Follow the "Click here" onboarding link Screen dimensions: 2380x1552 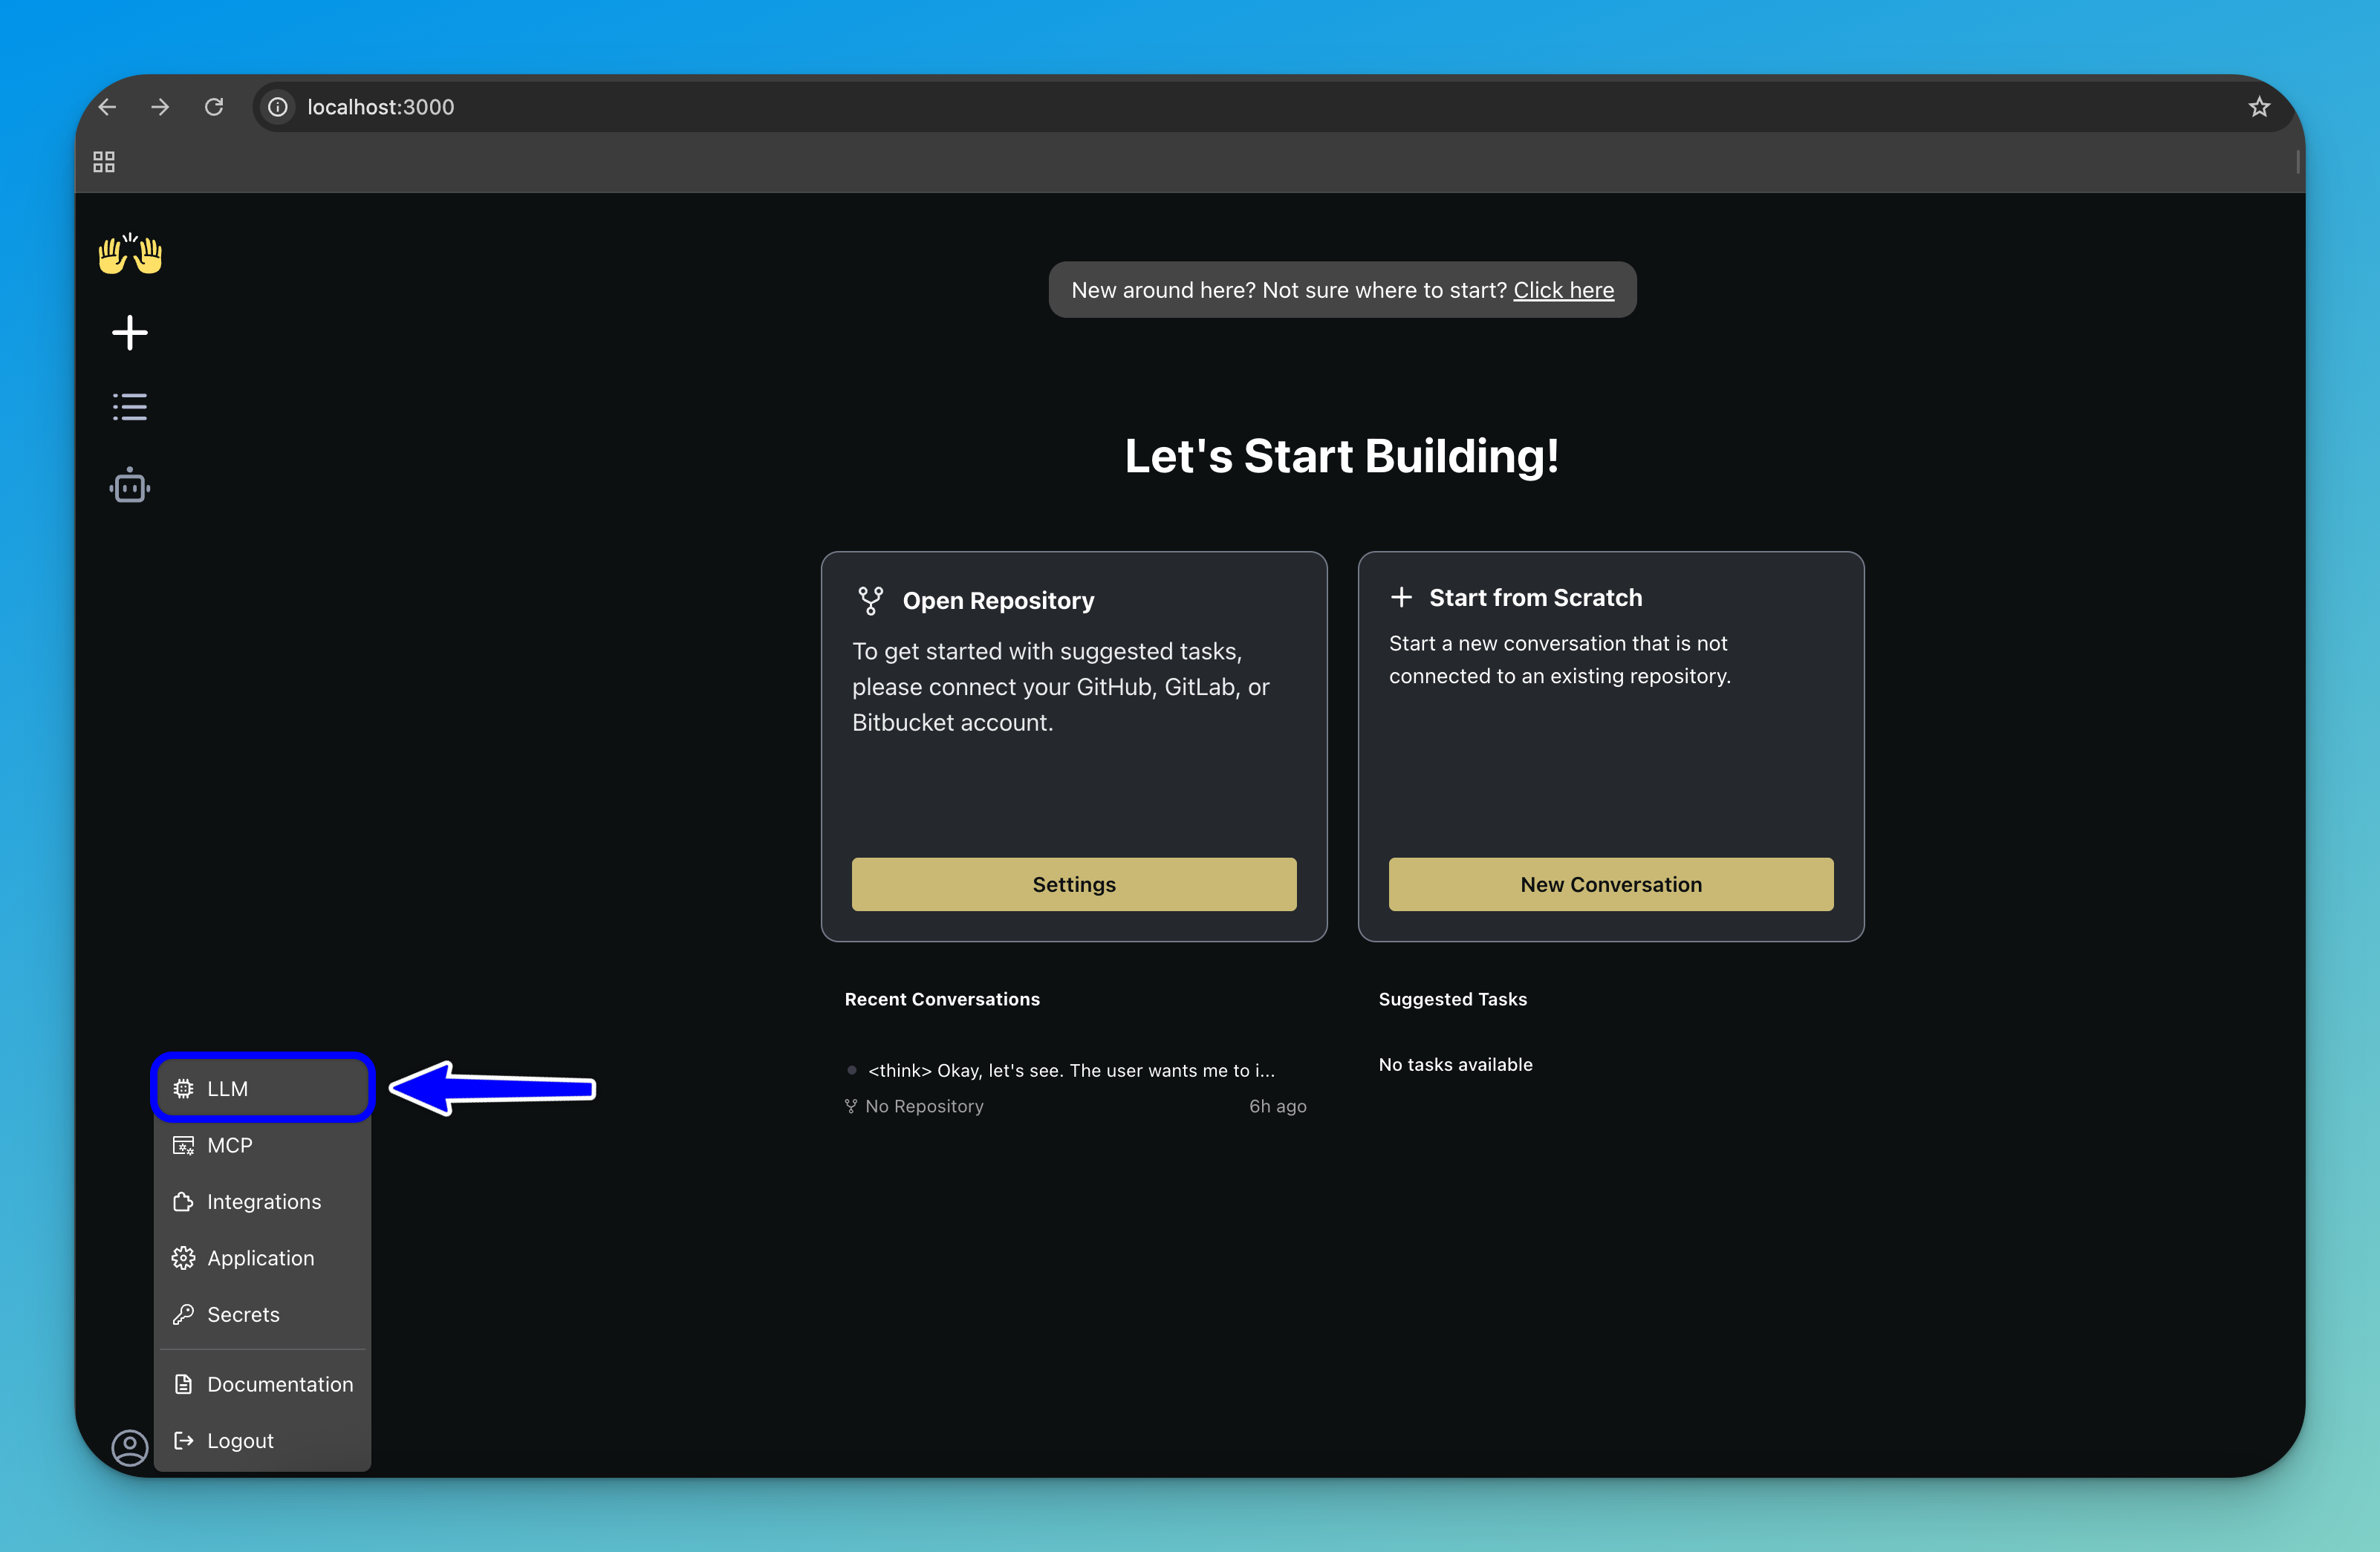coord(1563,290)
